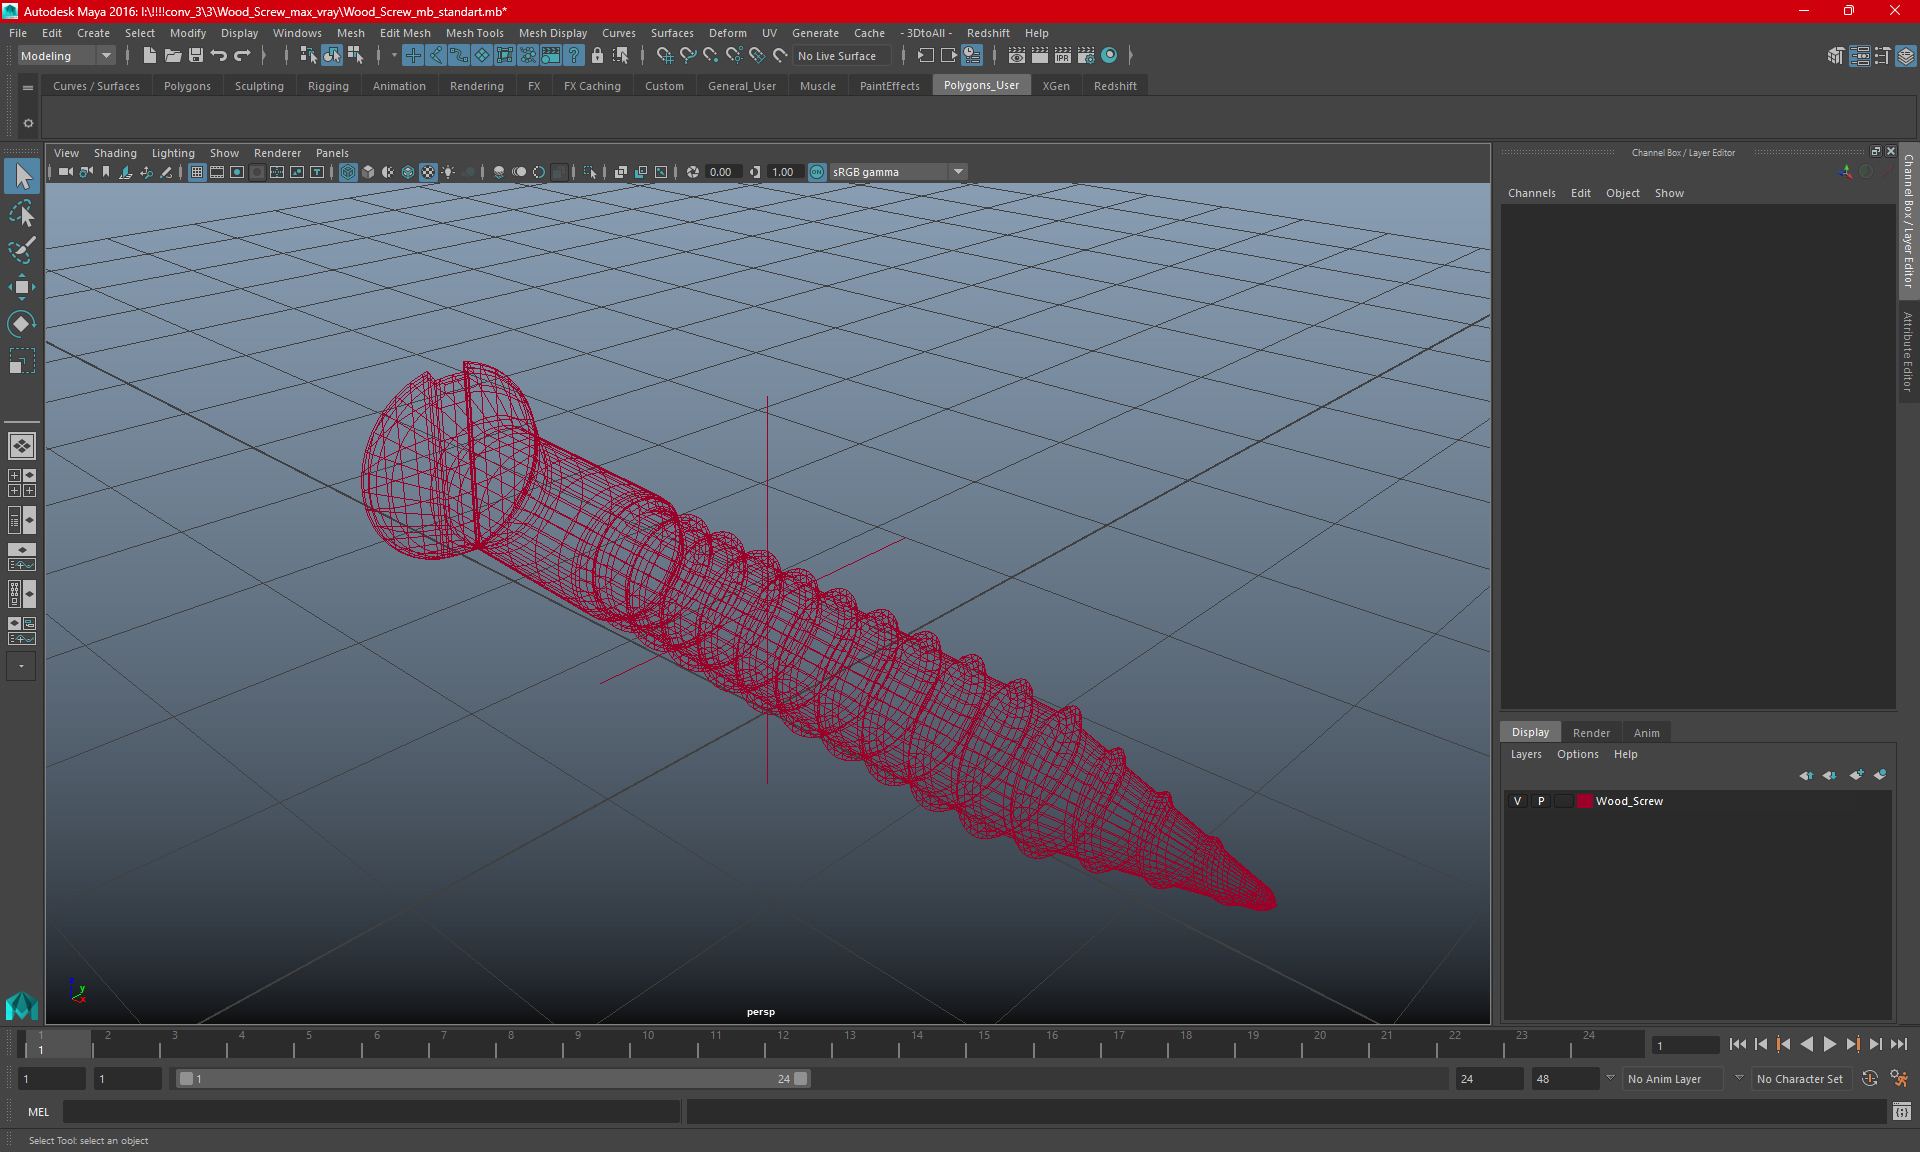Viewport: 1920px width, 1152px height.
Task: Activate the Rotate tool
Action: (x=21, y=323)
